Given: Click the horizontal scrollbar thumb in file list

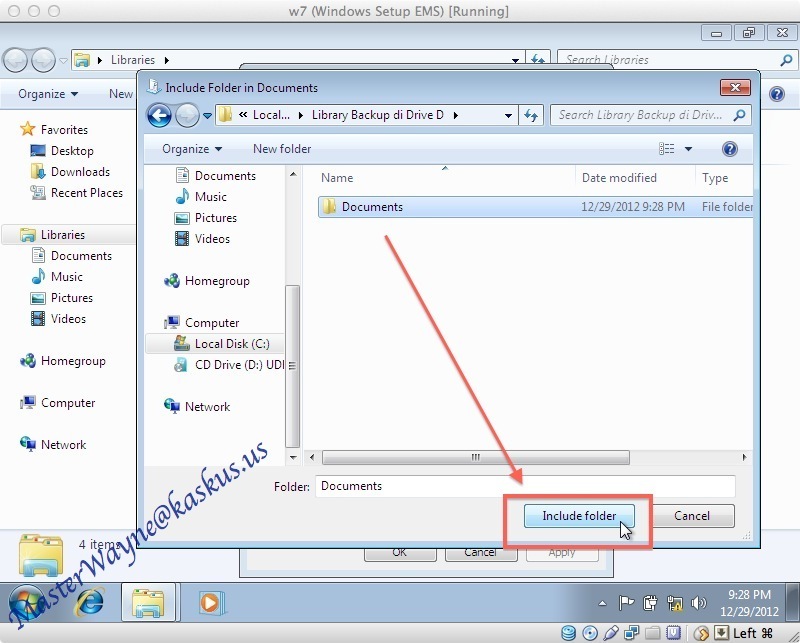Looking at the screenshot, I should (476, 457).
